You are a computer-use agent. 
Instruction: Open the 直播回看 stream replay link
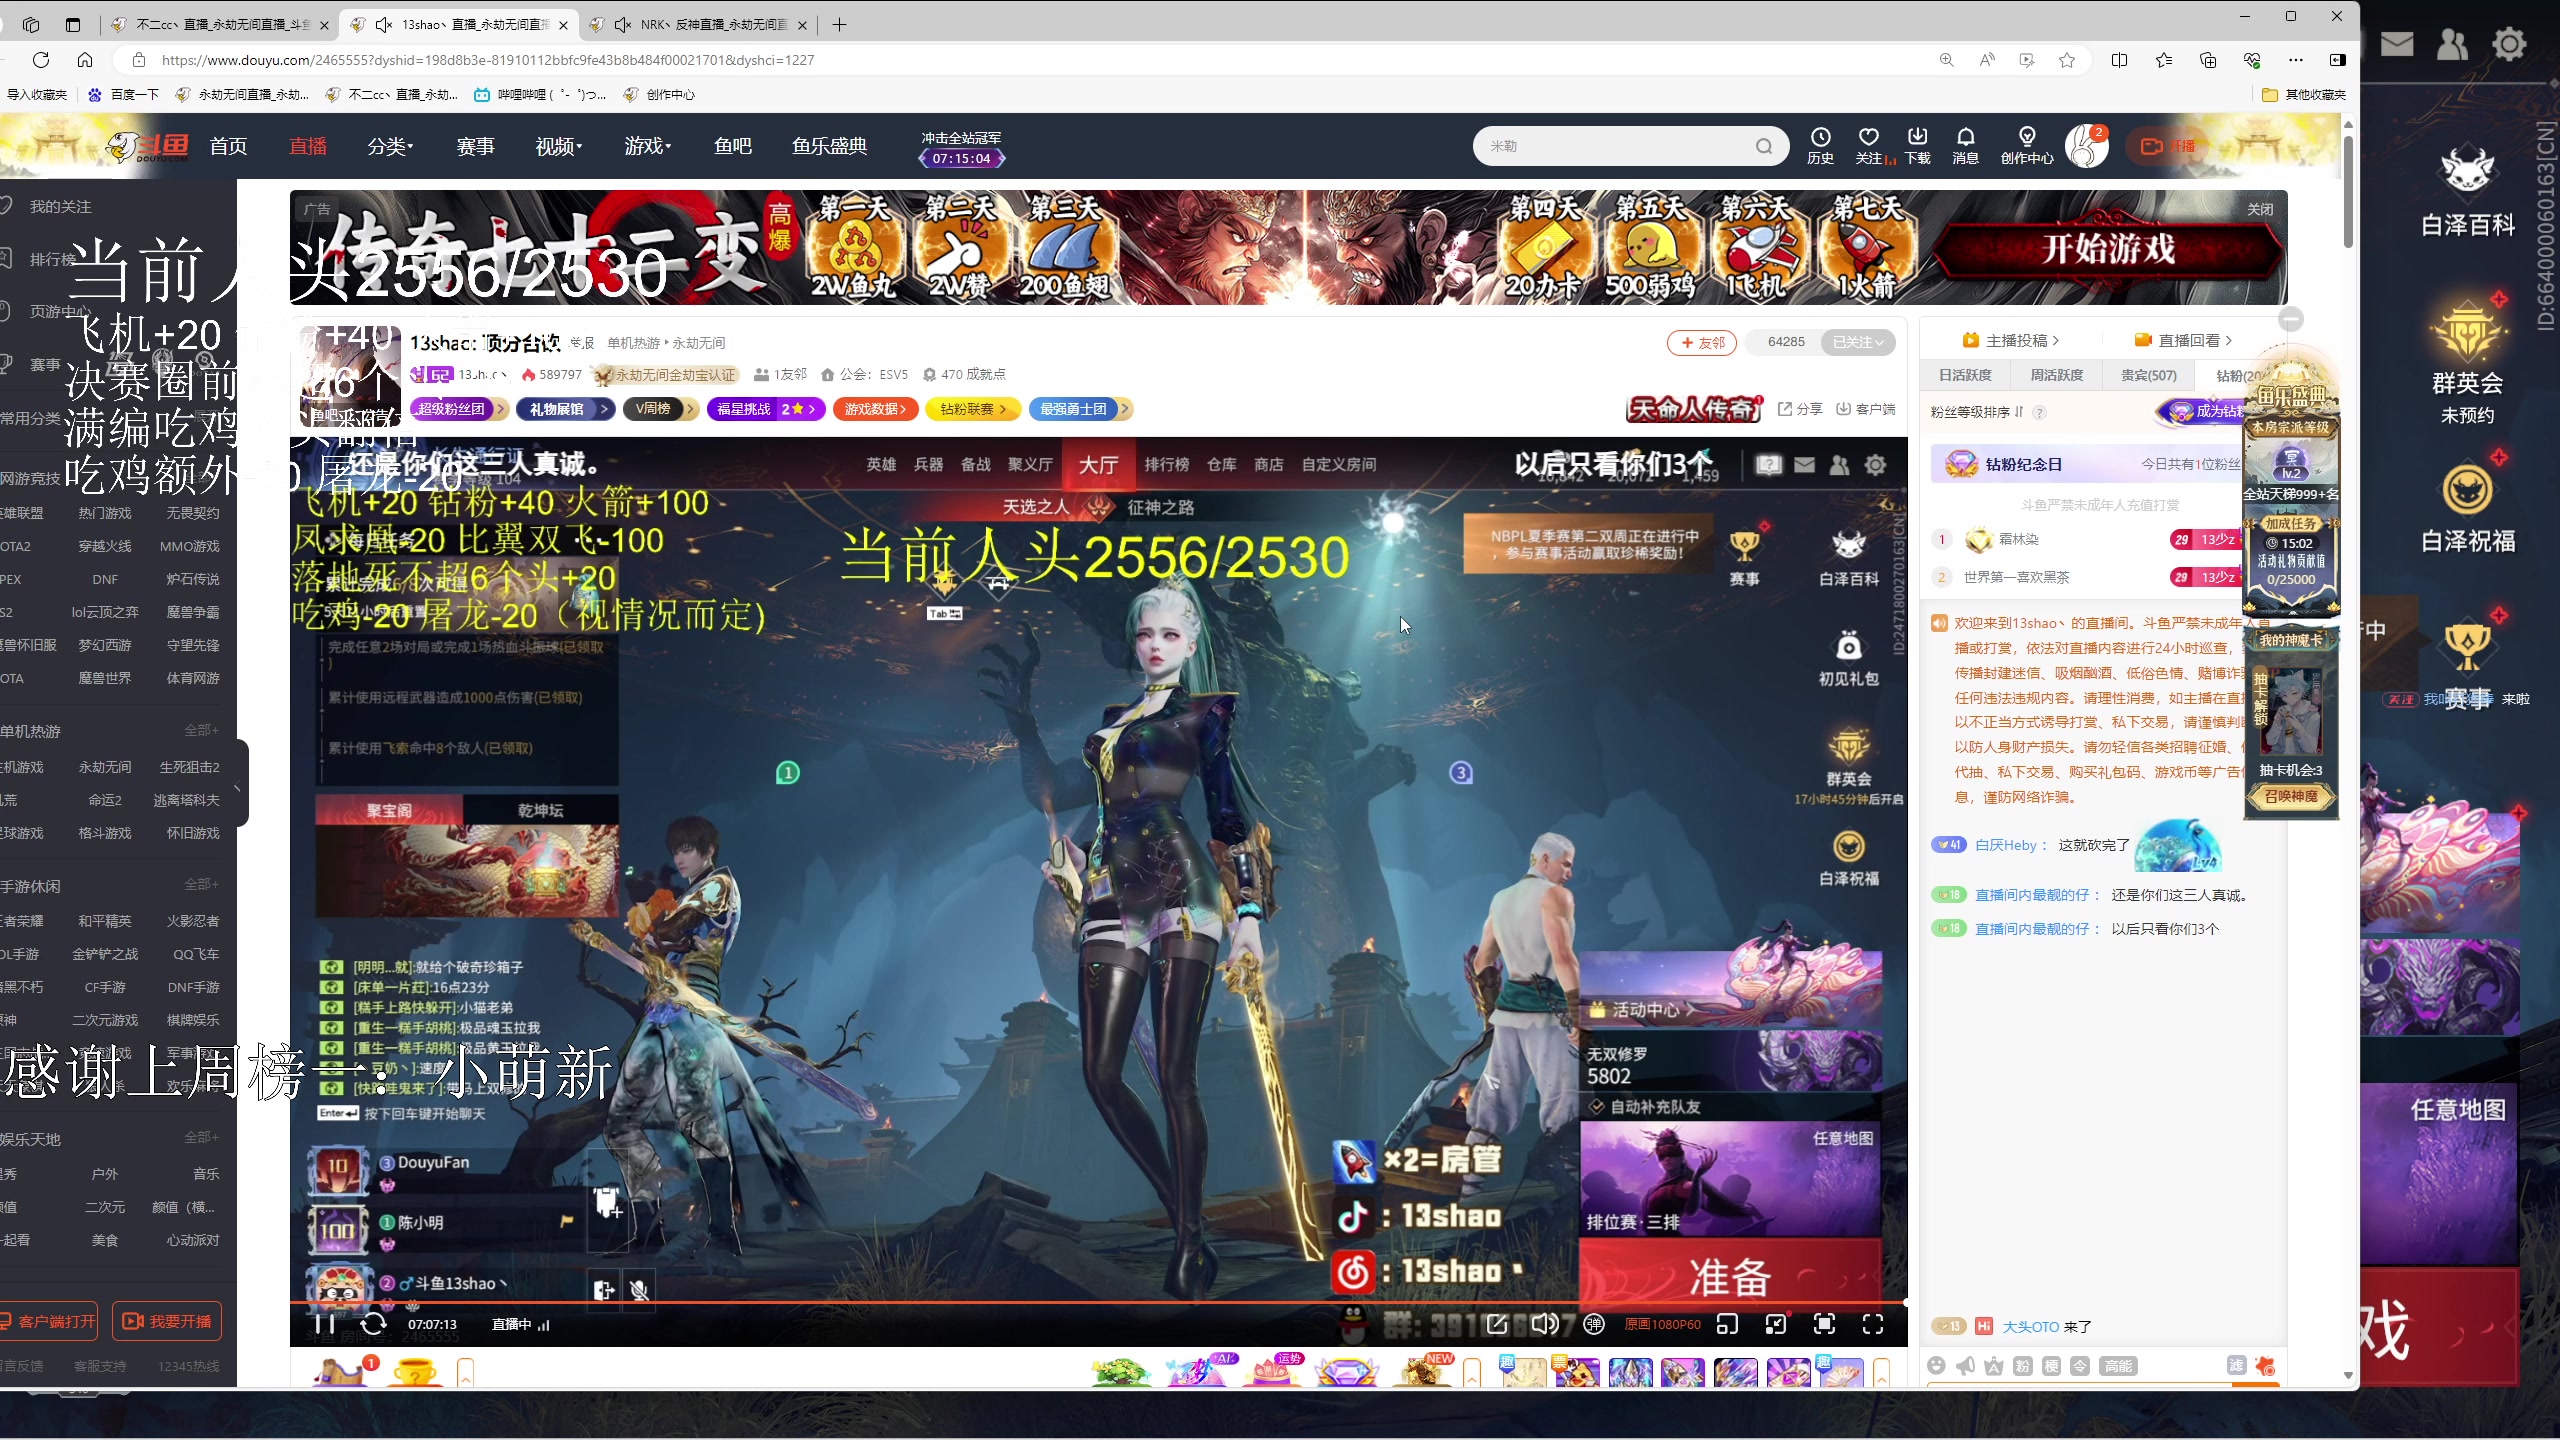[2183, 340]
